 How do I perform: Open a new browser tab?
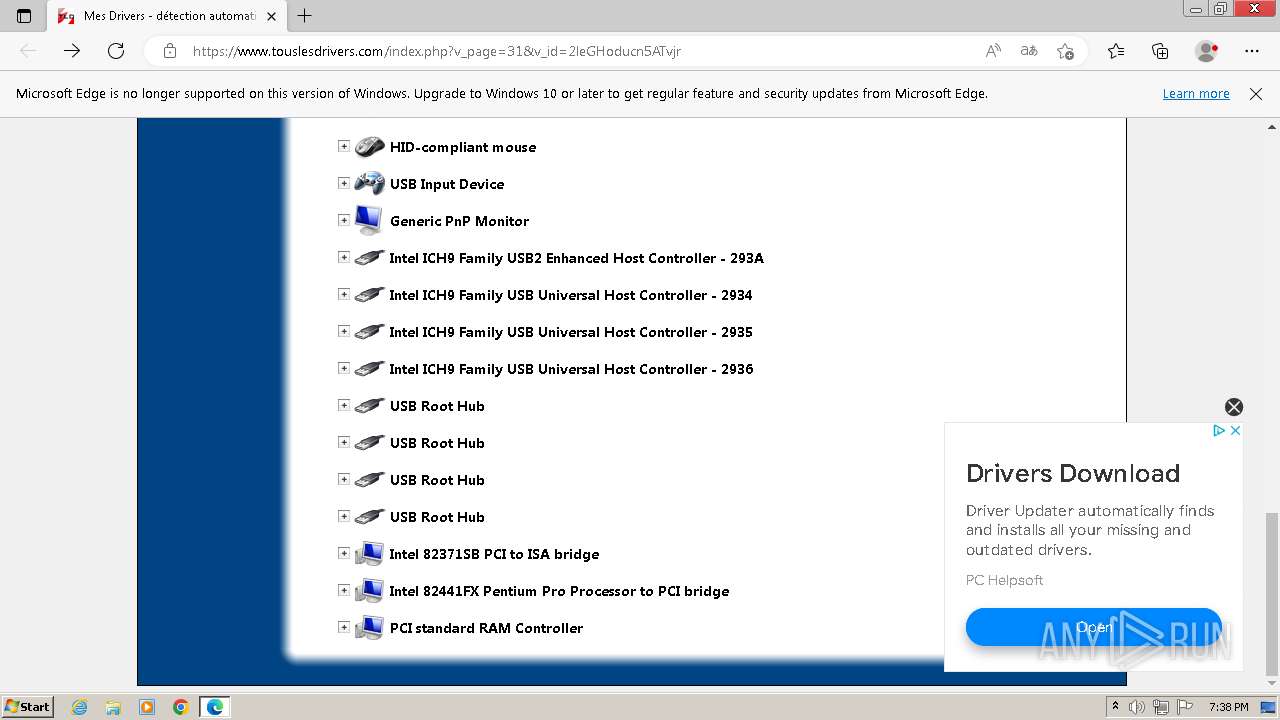coord(305,16)
